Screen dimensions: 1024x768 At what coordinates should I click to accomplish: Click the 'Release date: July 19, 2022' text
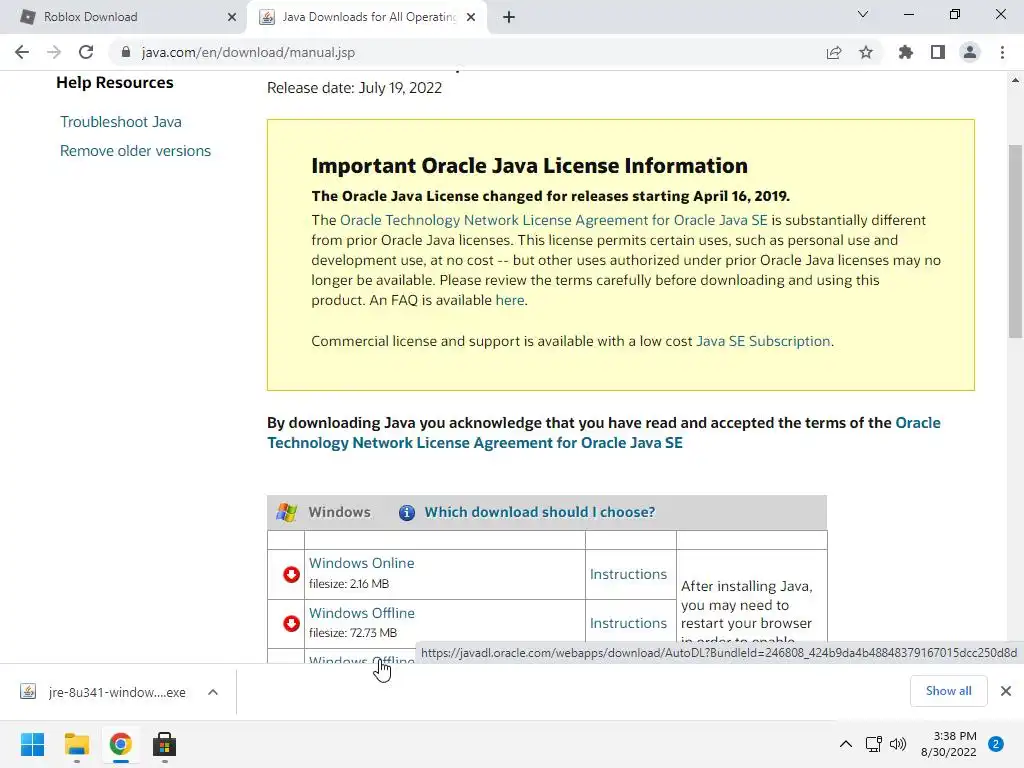tap(354, 88)
